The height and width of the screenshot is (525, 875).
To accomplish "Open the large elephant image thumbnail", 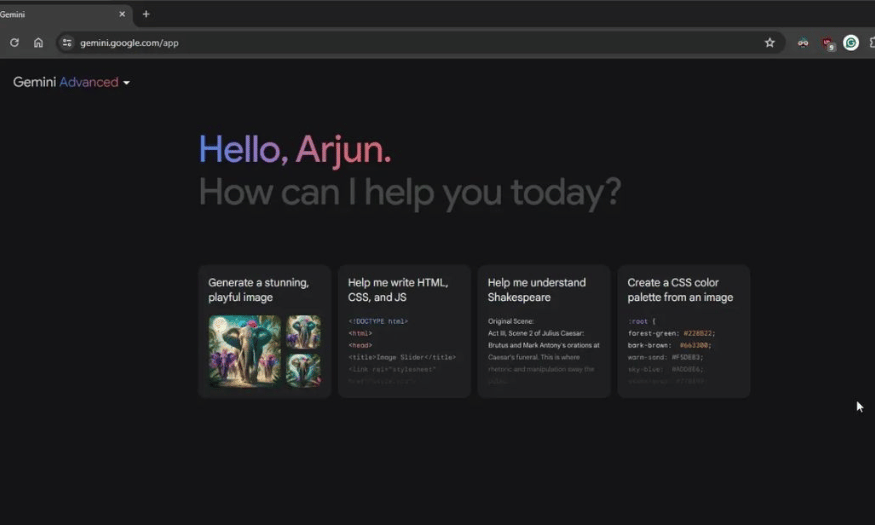I will tap(244, 351).
